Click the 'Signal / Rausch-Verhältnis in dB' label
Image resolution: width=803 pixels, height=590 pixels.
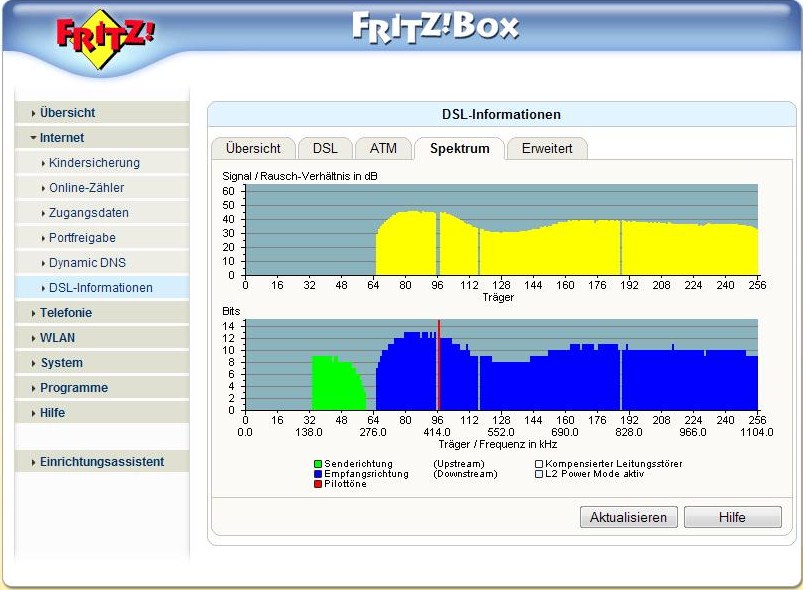pos(300,176)
